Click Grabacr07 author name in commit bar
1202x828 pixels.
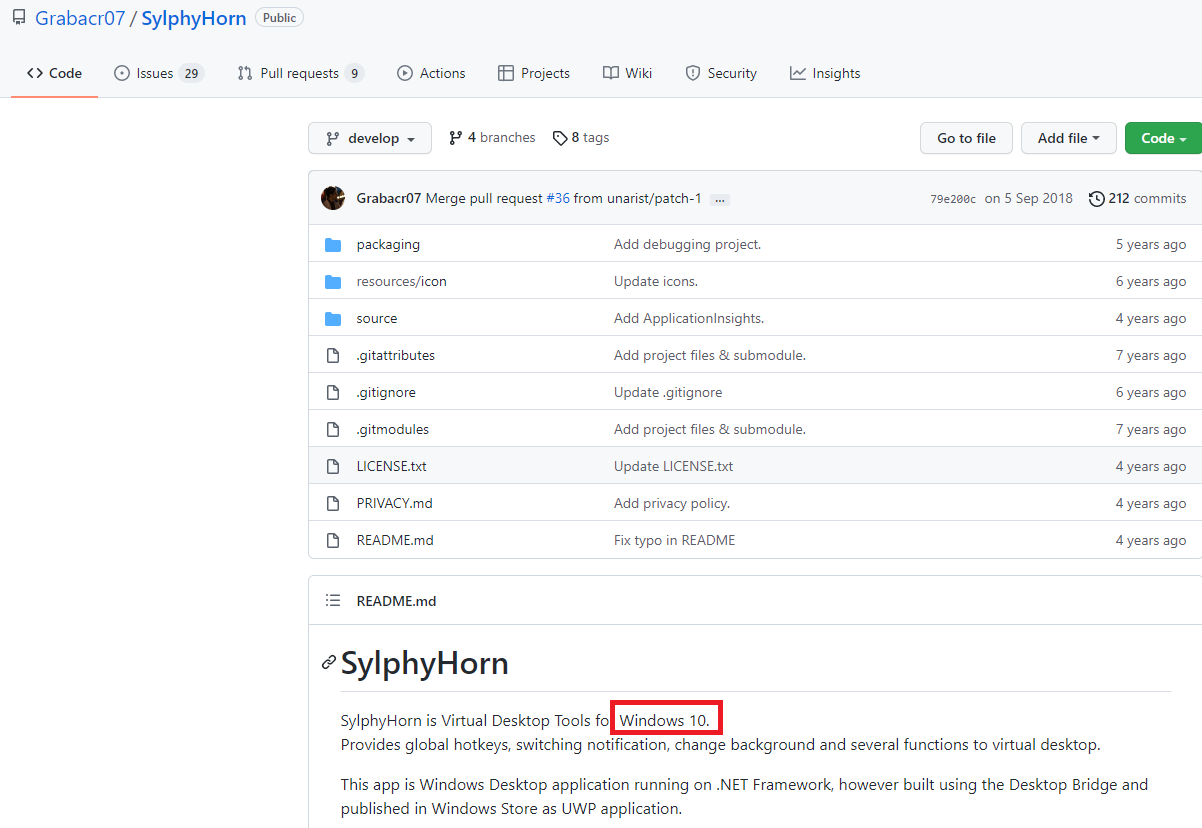coord(389,198)
